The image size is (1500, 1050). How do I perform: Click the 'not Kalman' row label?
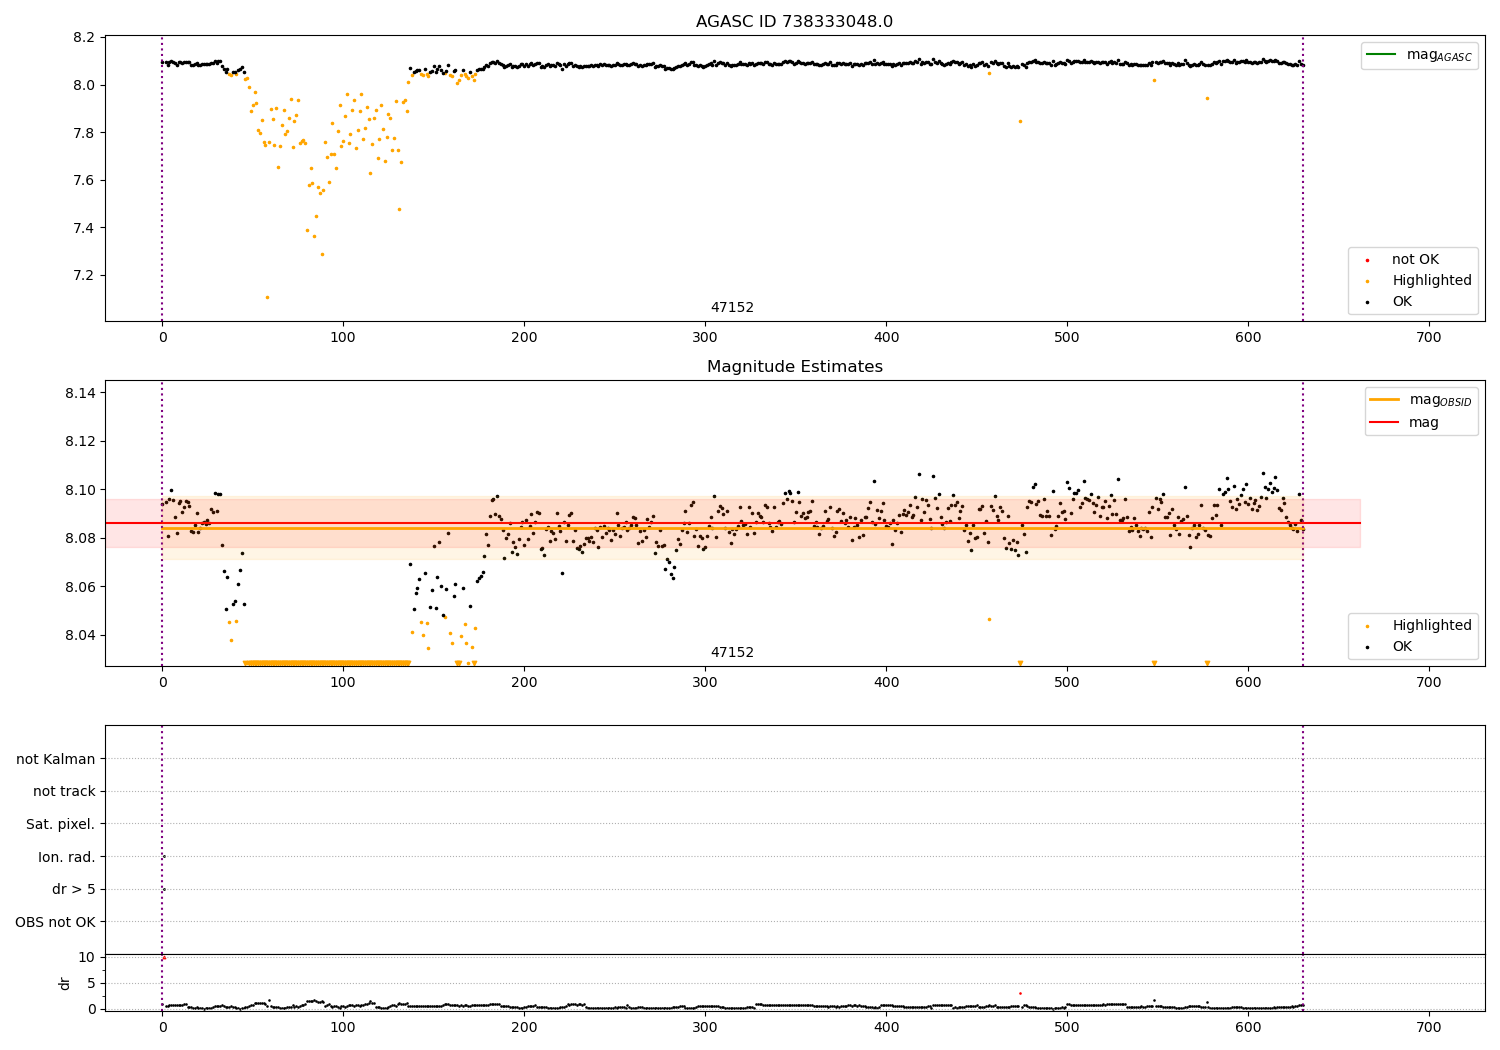pos(56,760)
